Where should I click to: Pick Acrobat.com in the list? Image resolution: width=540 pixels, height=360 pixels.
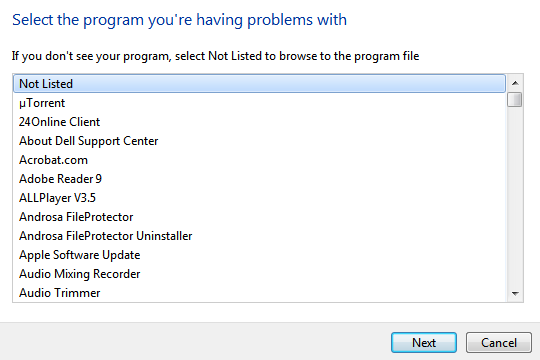(259, 160)
